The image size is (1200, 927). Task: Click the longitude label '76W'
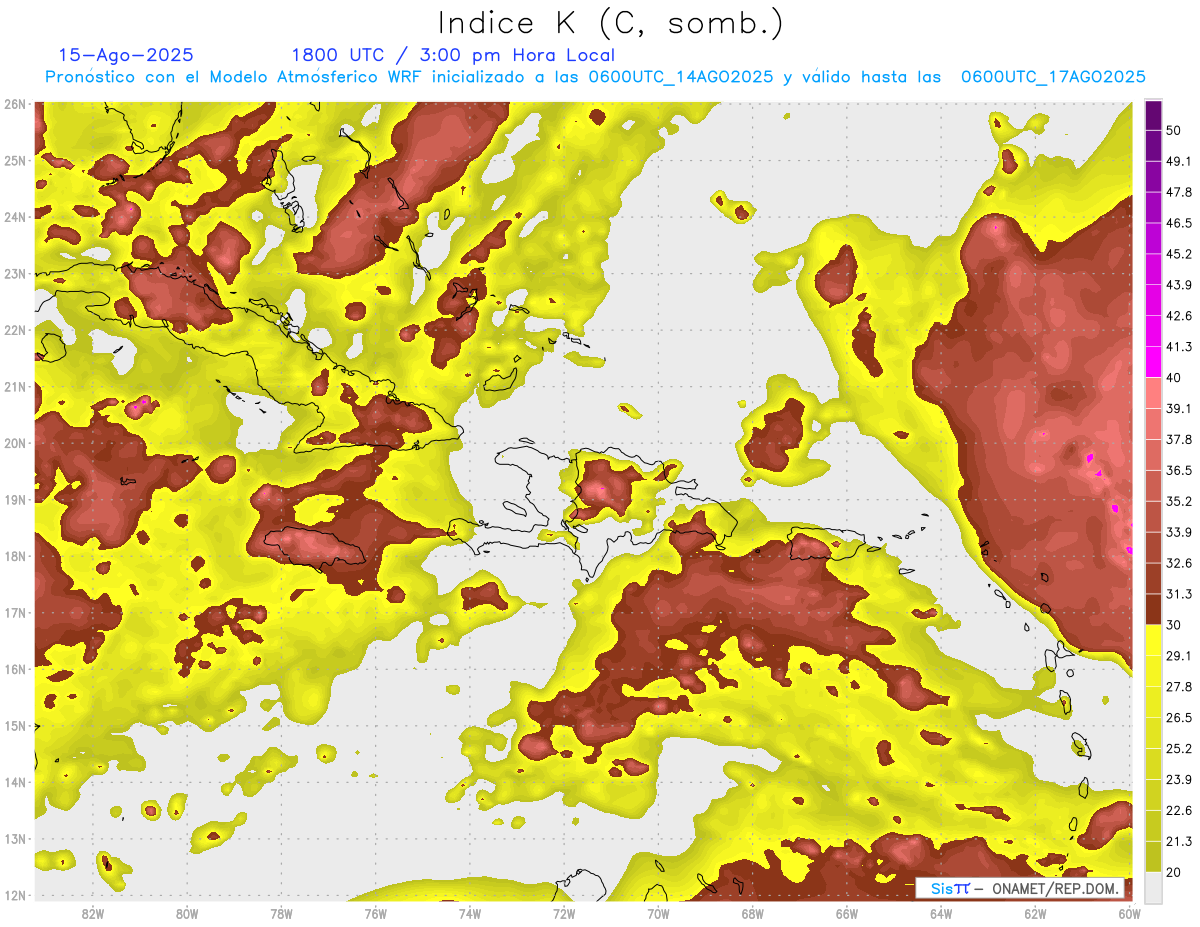(x=375, y=913)
